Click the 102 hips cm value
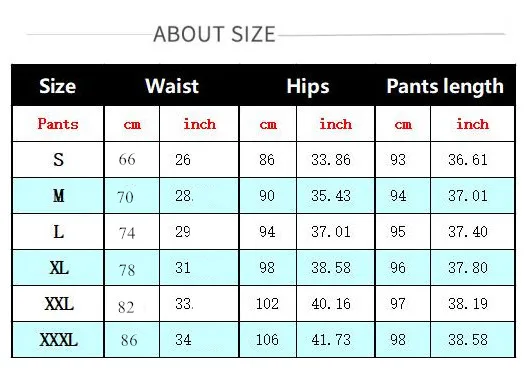527x368 pixels. pos(267,304)
